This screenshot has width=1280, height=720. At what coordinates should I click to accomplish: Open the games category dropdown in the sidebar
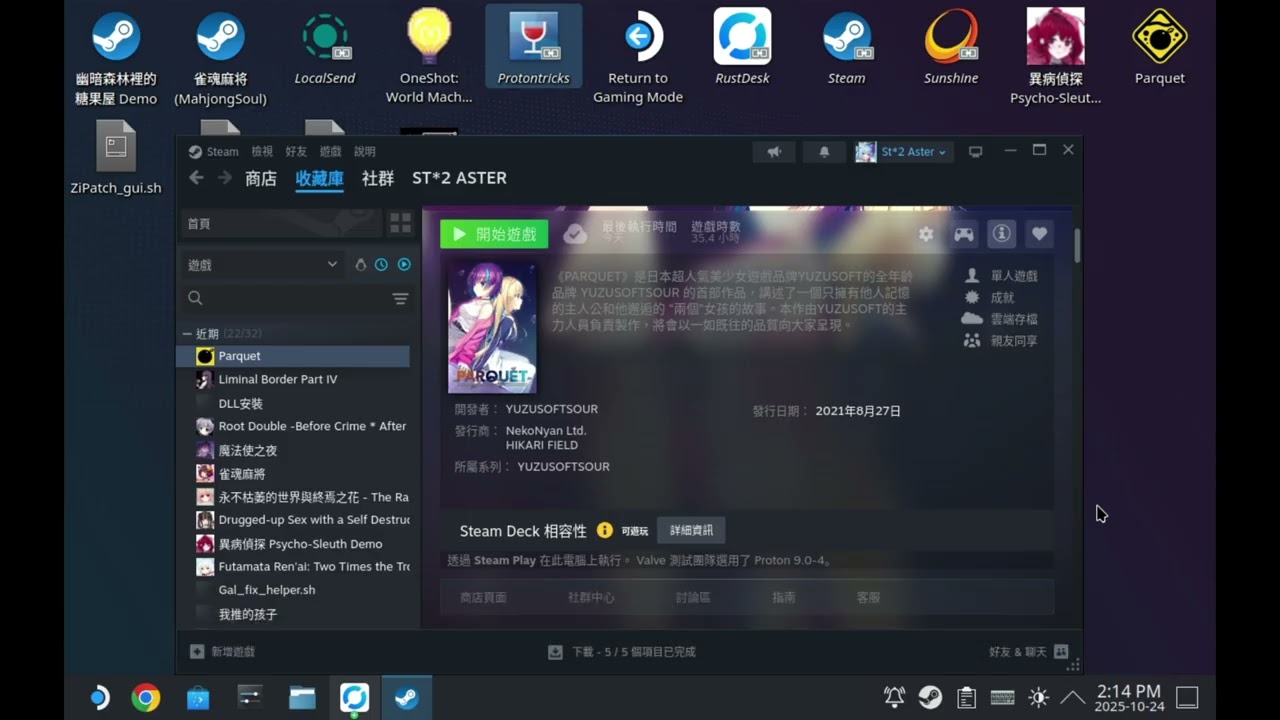point(263,264)
